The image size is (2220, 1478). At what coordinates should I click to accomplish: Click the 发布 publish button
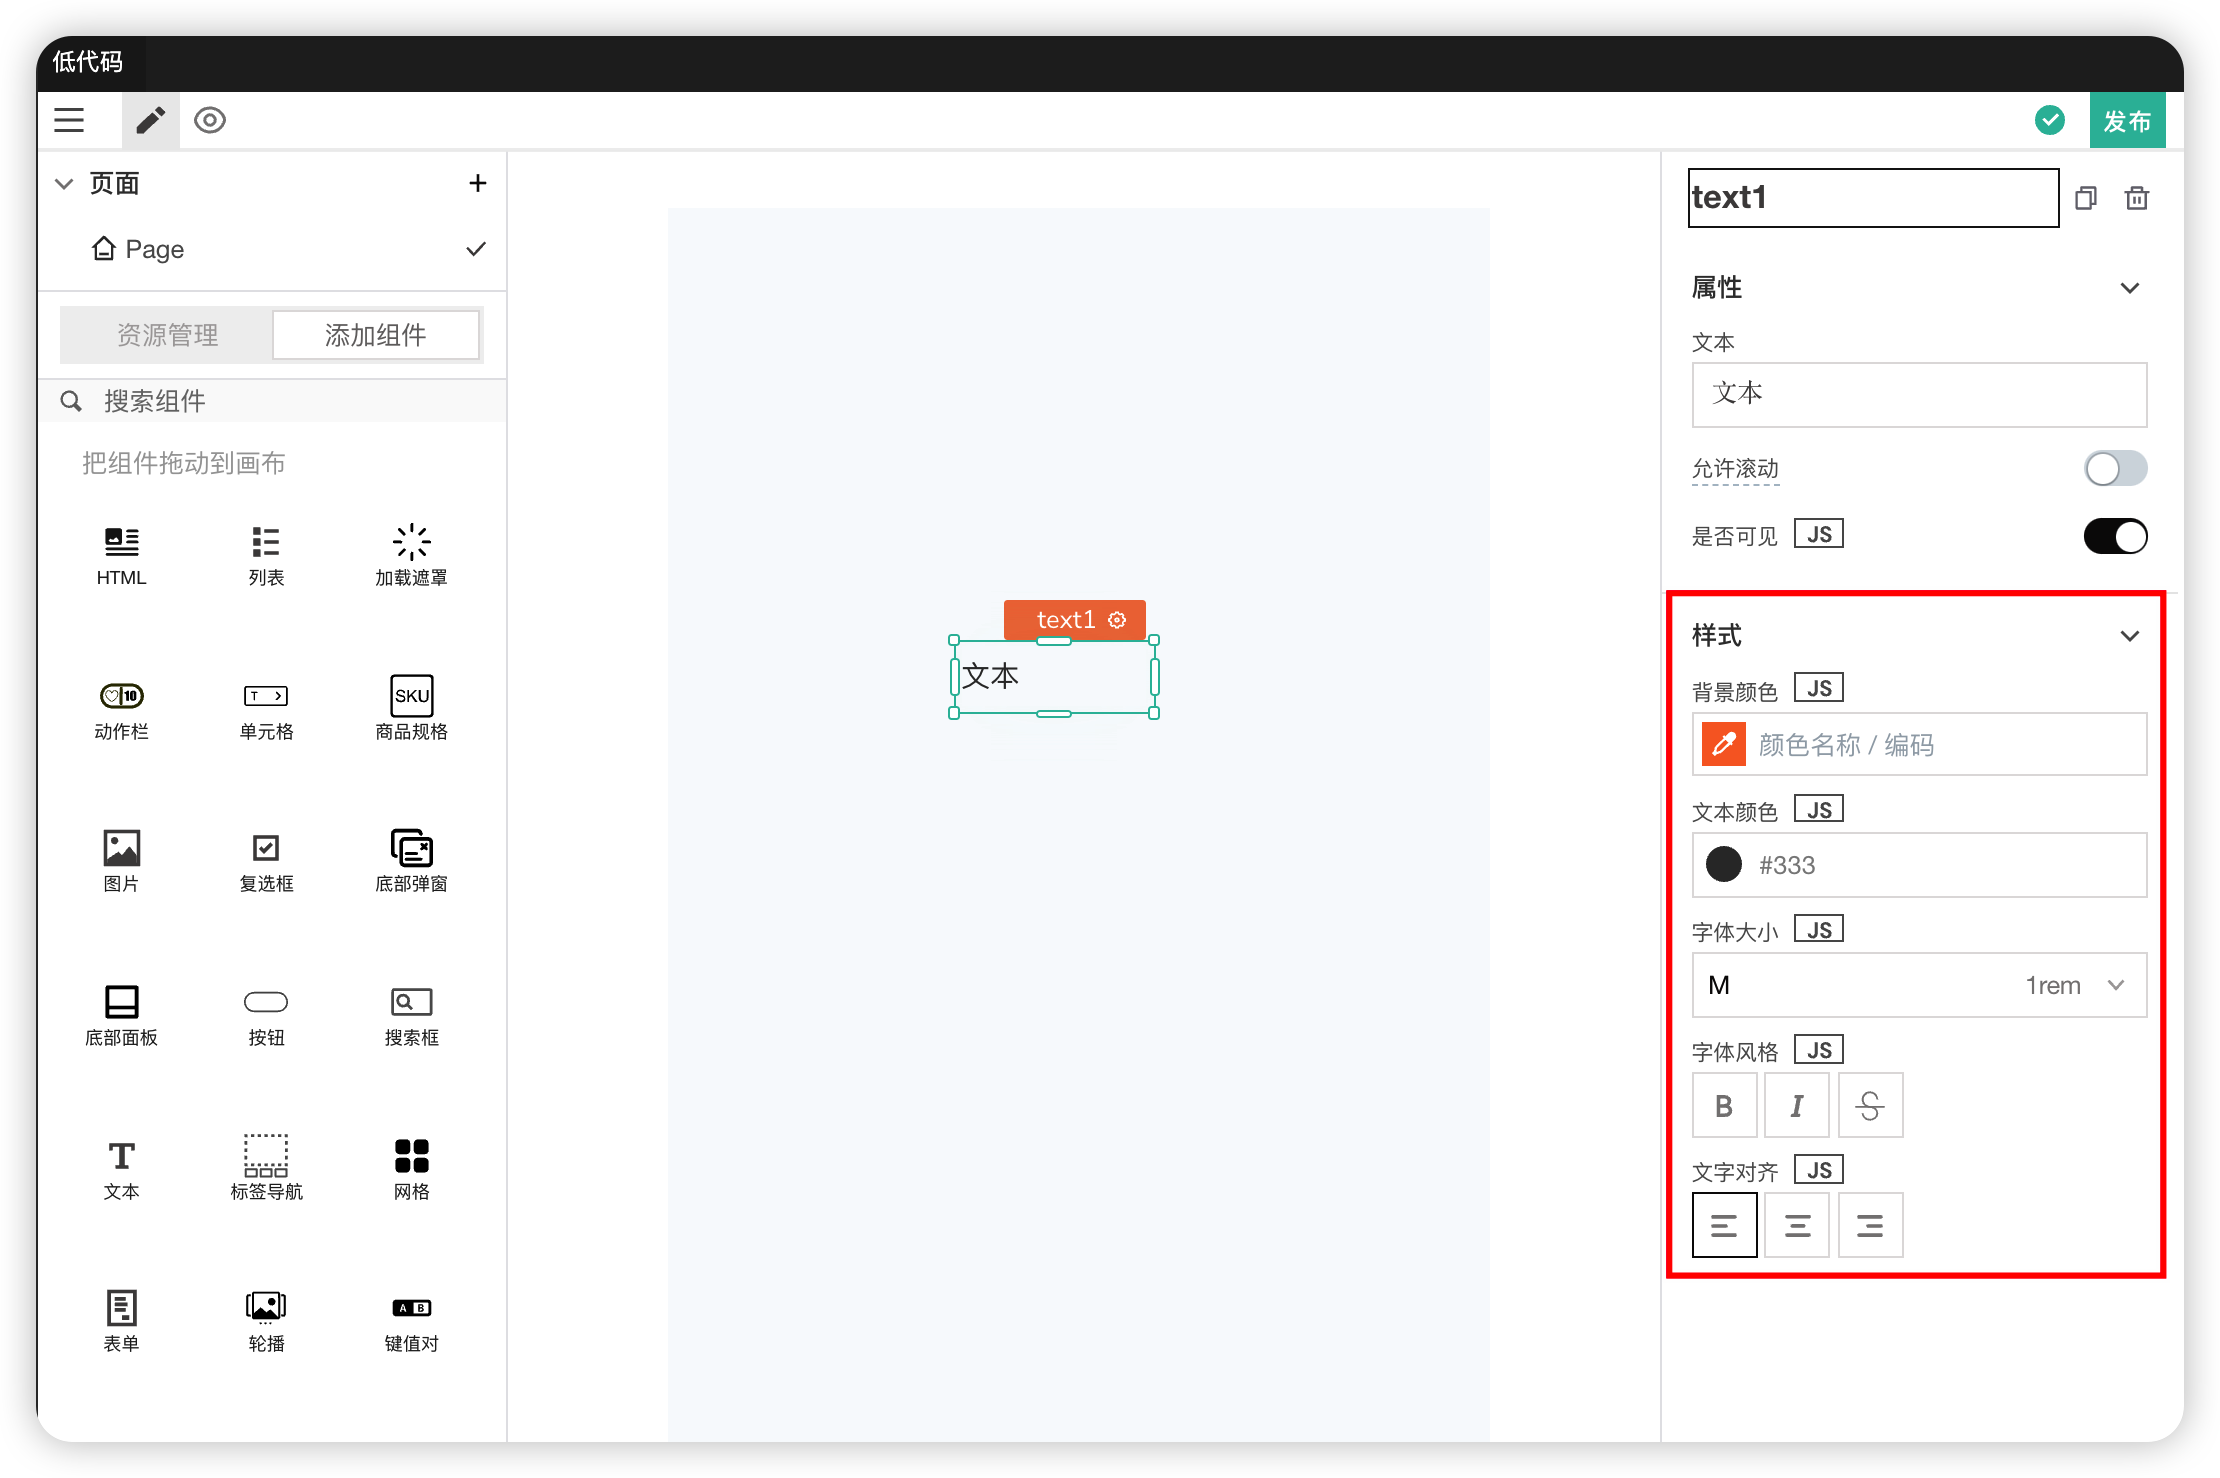tap(2126, 121)
